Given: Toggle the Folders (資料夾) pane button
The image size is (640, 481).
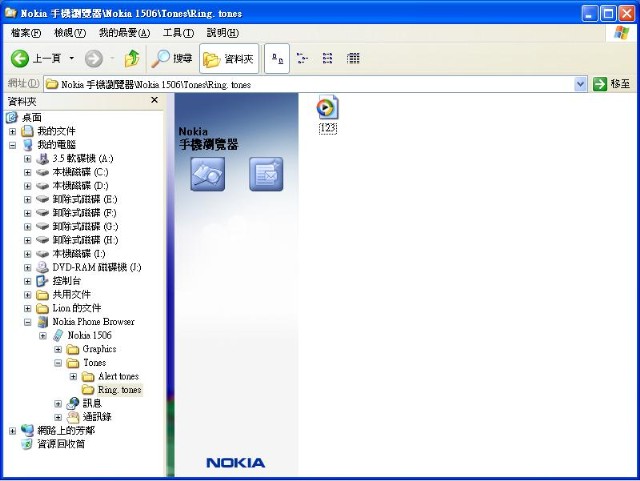Looking at the screenshot, I should click(229, 59).
